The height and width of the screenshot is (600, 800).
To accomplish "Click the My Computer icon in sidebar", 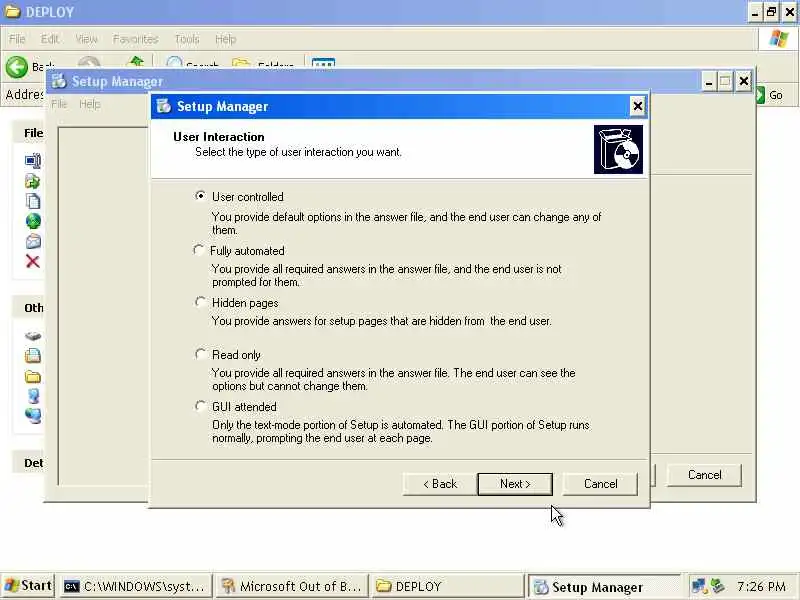I will point(33,396).
